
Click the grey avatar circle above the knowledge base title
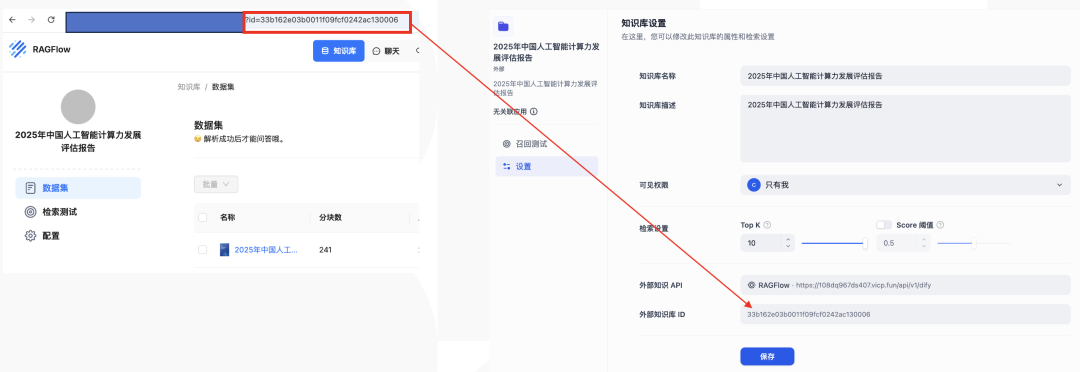pos(78,106)
